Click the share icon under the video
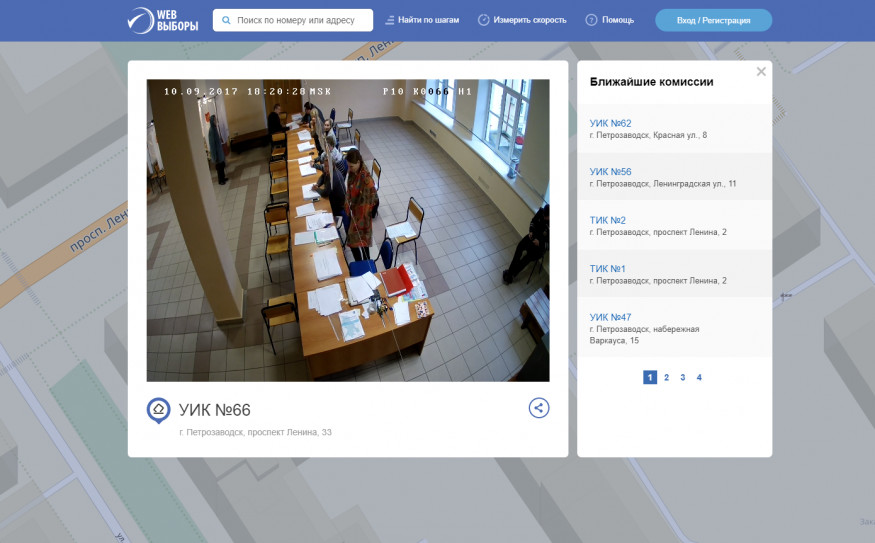This screenshot has width=875, height=543. [539, 408]
